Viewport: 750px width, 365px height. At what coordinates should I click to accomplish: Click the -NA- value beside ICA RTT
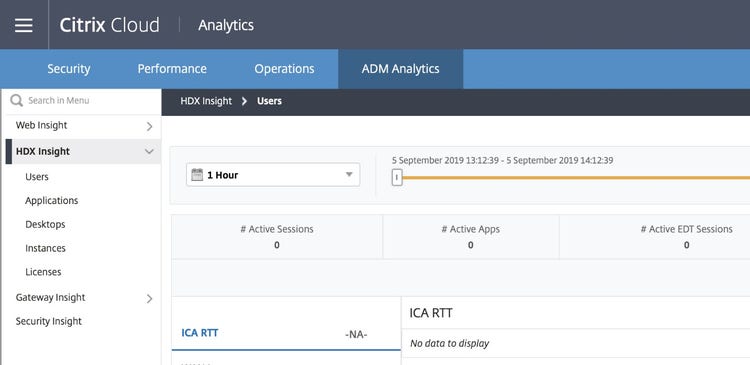(356, 334)
